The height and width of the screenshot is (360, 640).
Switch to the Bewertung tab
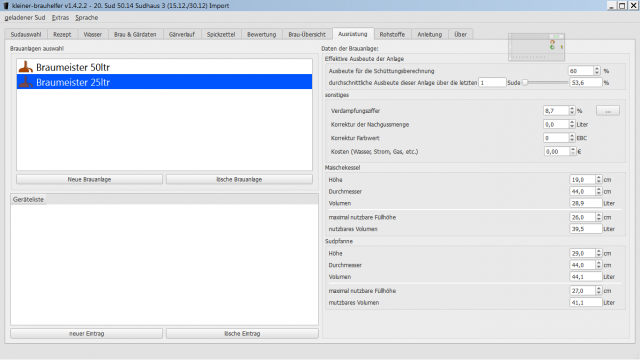pos(262,34)
